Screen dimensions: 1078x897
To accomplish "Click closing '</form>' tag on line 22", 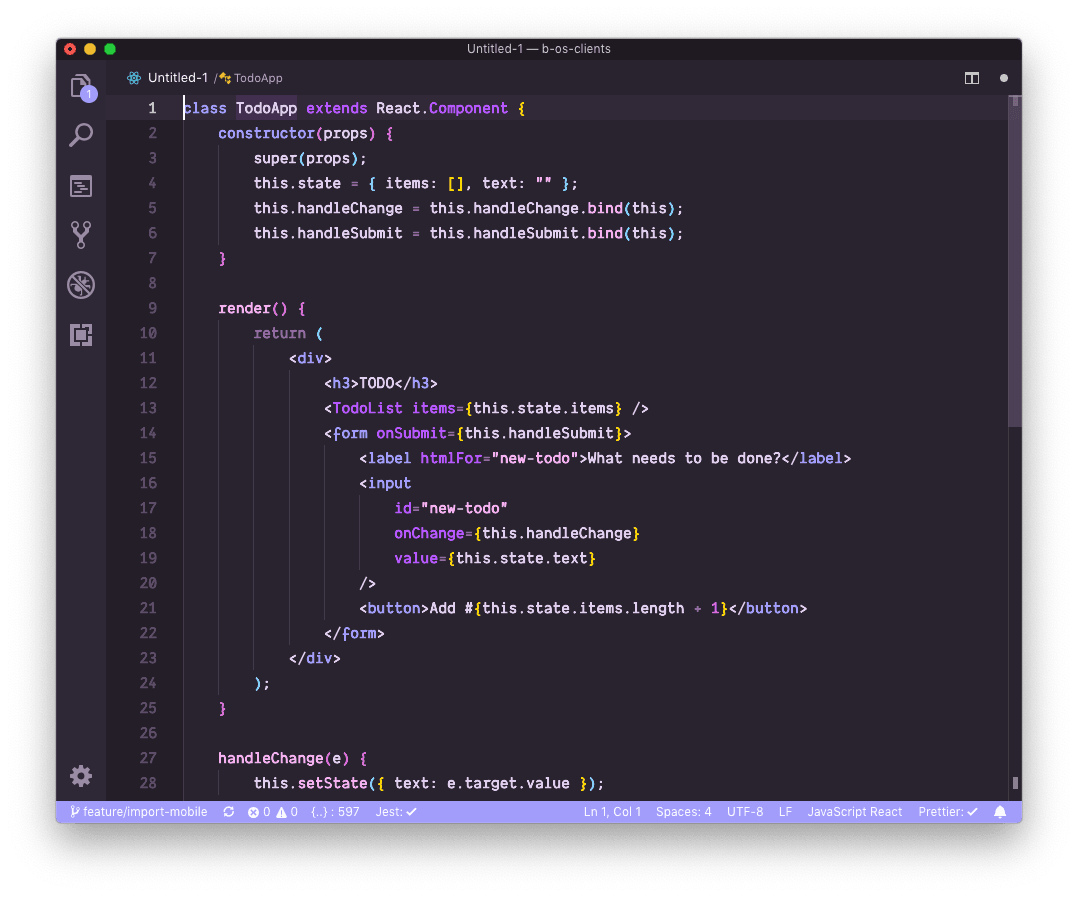I will (354, 633).
